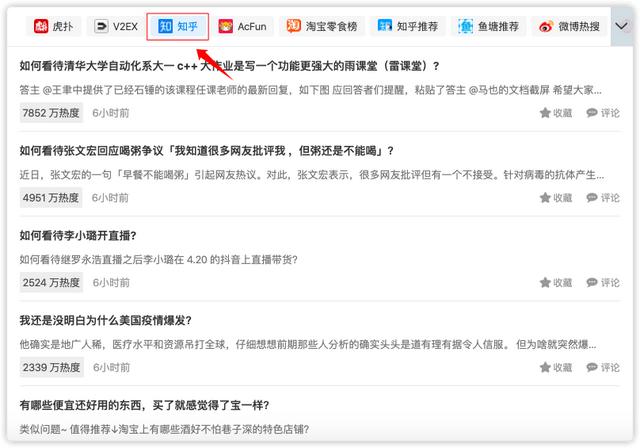Click summary text starting 他确实是地广人稀
This screenshot has width=640, height=448.
coord(308,344)
